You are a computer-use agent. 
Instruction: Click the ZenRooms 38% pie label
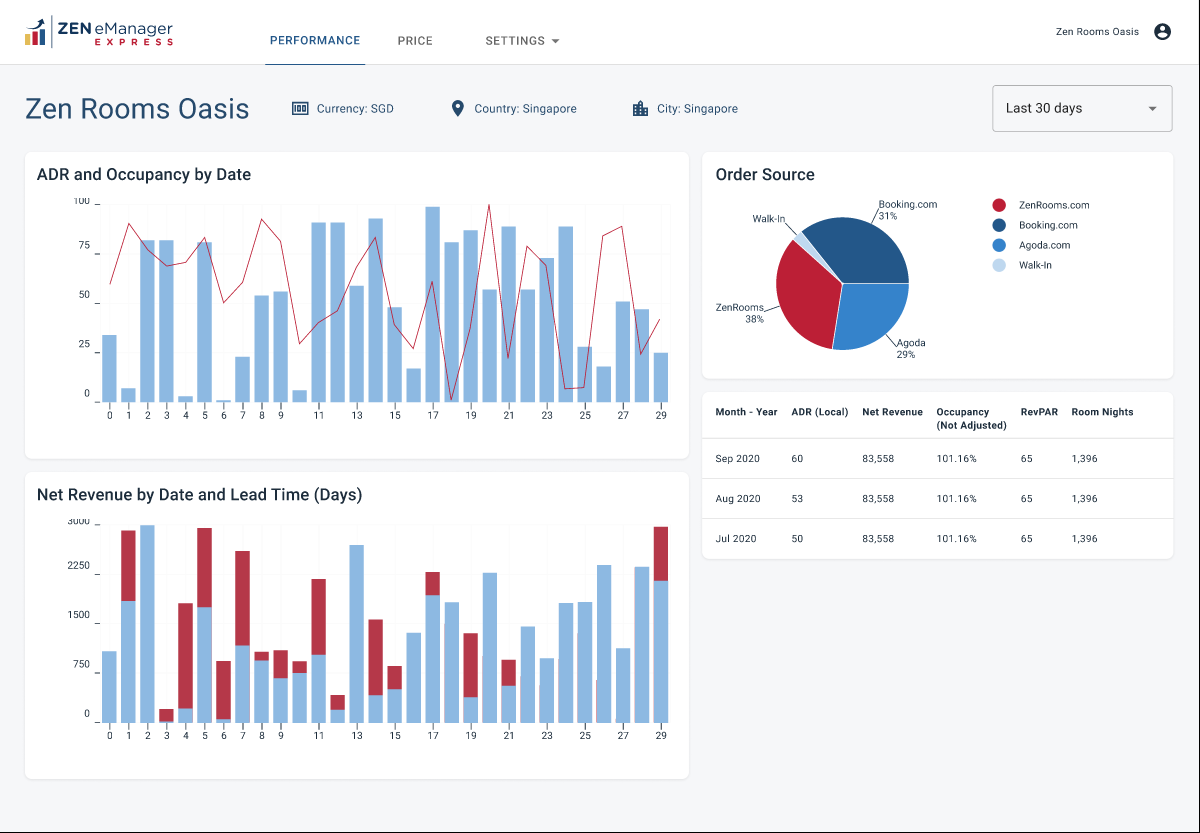click(742, 313)
